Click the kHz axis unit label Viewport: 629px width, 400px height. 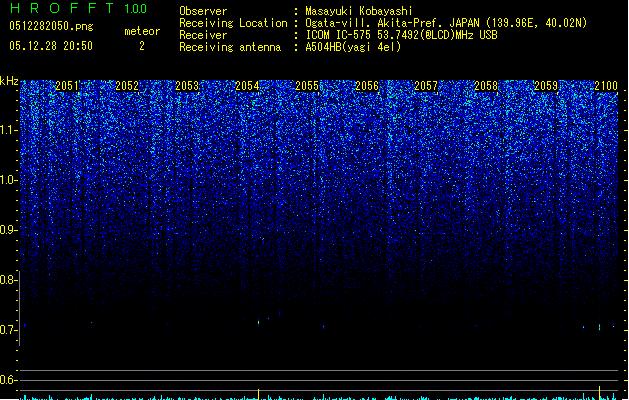(9, 81)
